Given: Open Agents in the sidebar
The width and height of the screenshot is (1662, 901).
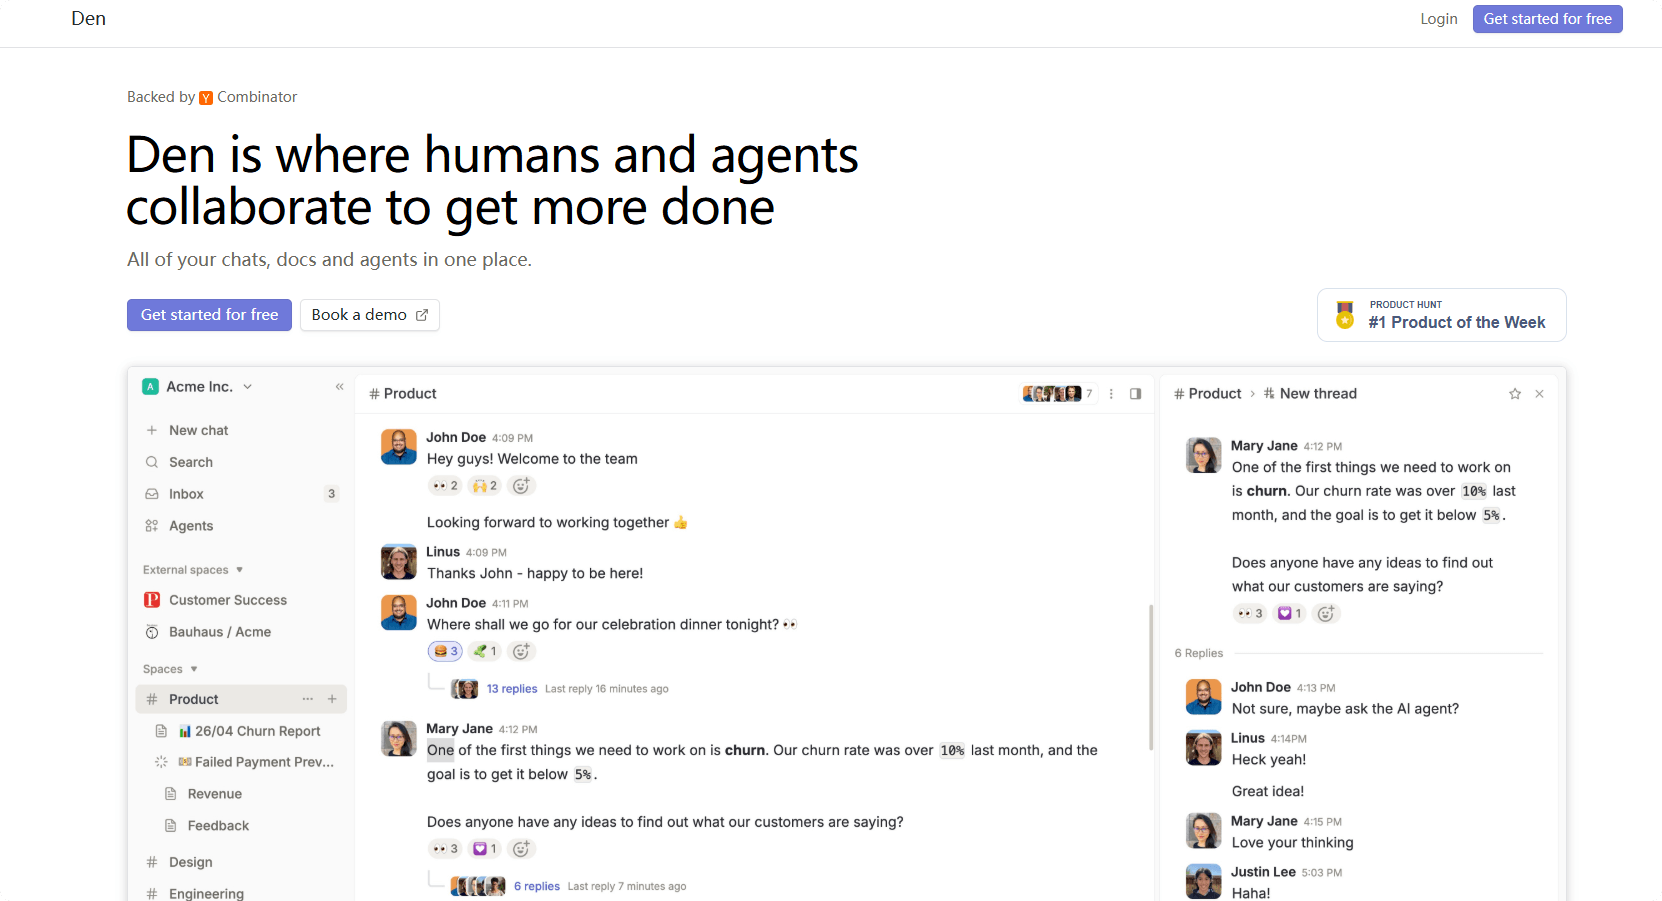Looking at the screenshot, I should pos(190,526).
